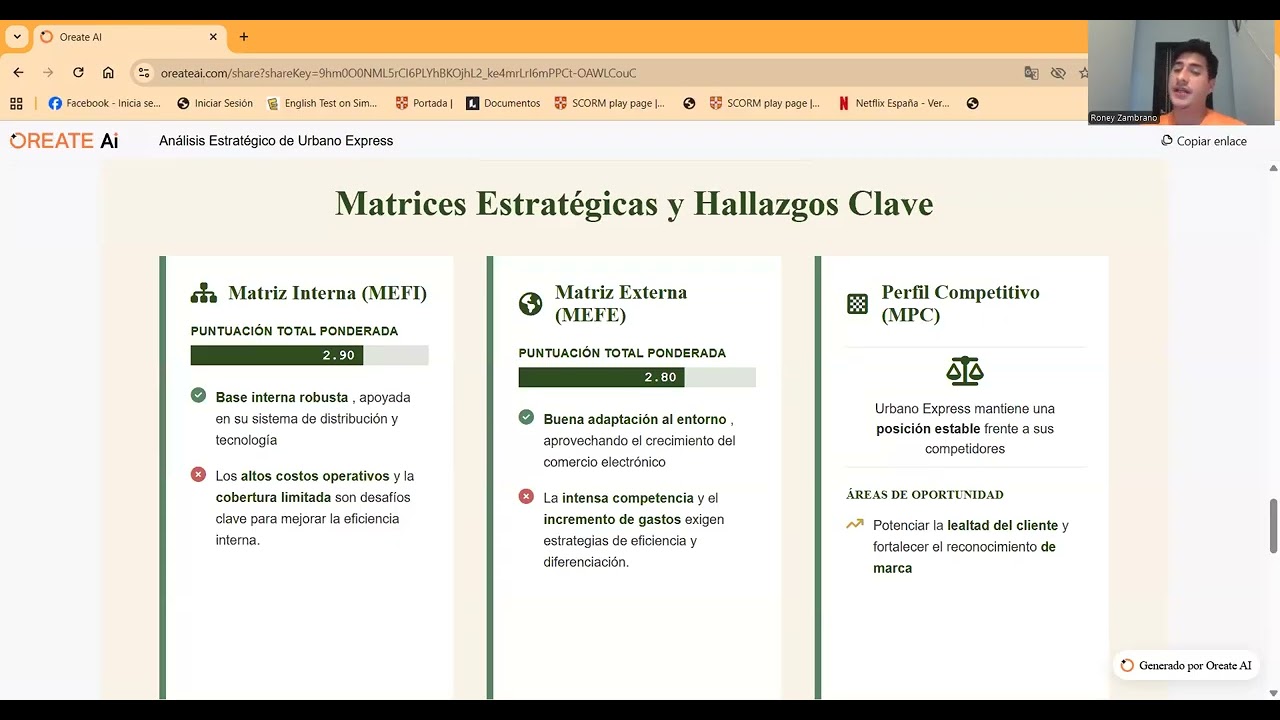Screen dimensions: 1280x720
Task: Close the Oreate AI tab
Action: point(213,37)
